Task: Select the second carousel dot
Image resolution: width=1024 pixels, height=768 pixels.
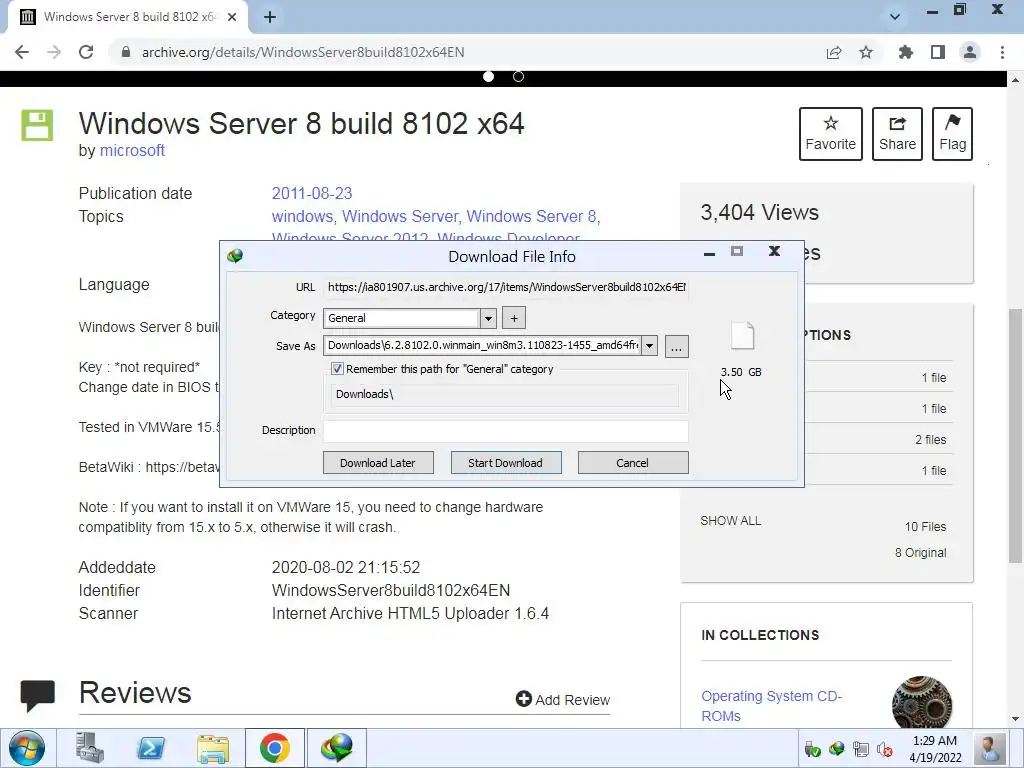Action: click(x=519, y=76)
